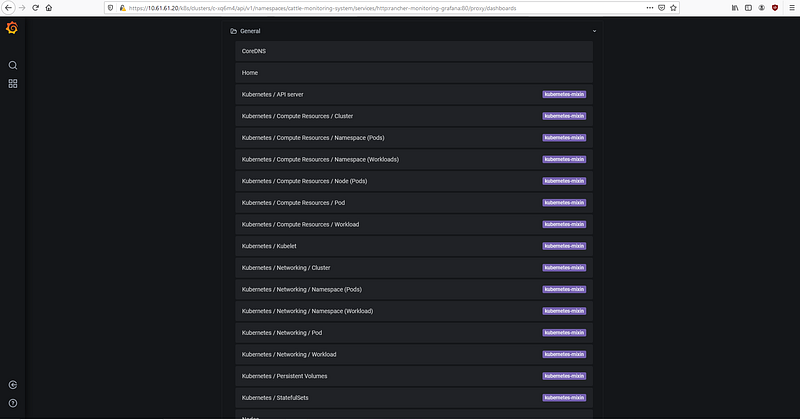800x420 pixels.
Task: Open the Home dashboard
Action: click(414, 73)
